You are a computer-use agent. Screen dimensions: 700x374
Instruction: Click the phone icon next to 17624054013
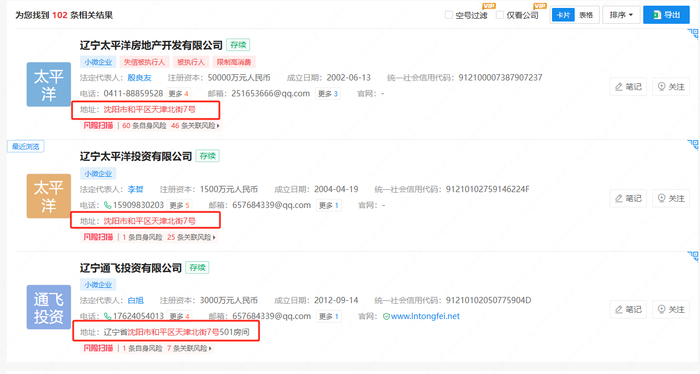pos(108,316)
